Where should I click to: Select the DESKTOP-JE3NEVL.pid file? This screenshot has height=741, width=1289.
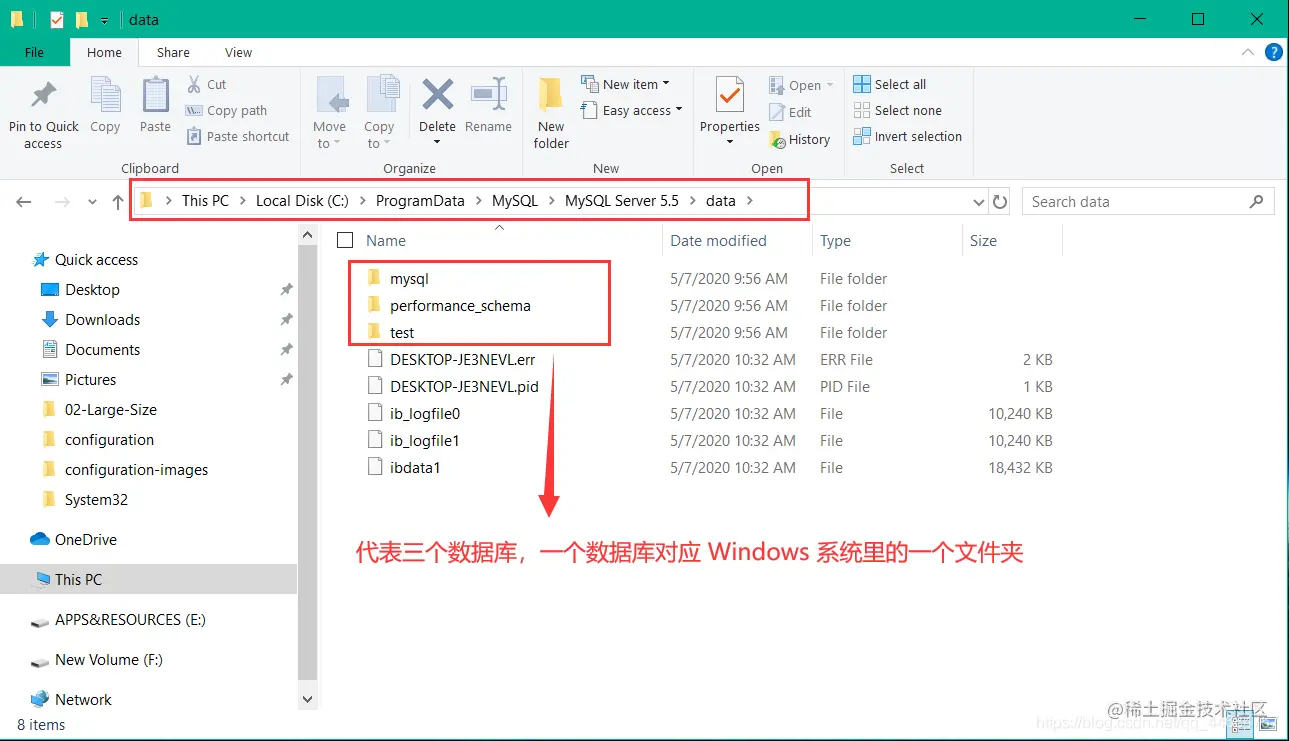[464, 387]
